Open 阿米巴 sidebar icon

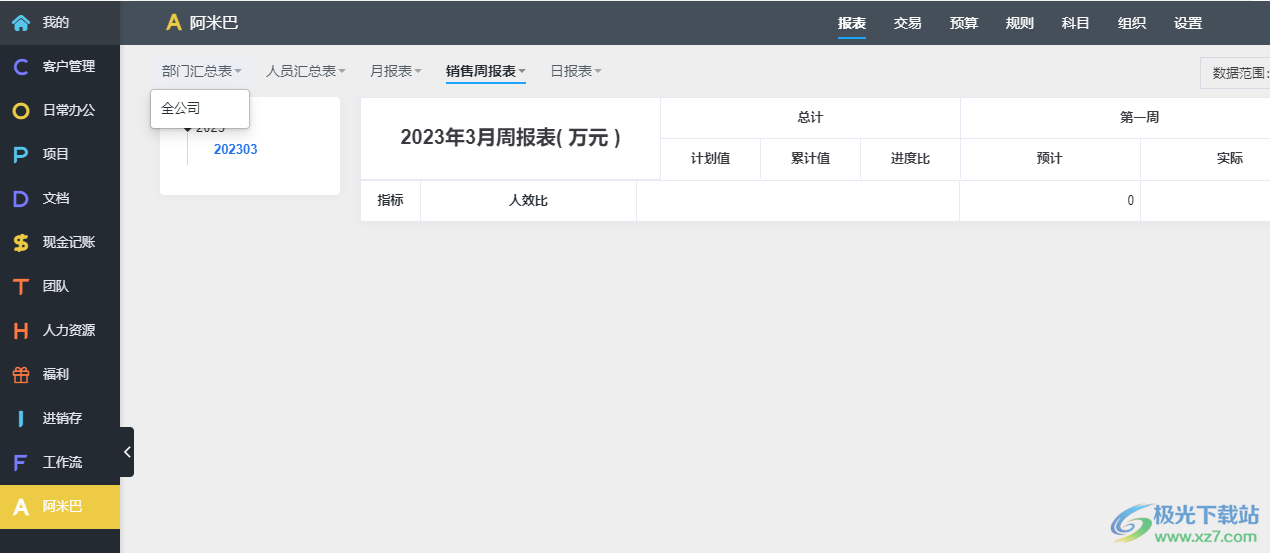click(x=20, y=507)
